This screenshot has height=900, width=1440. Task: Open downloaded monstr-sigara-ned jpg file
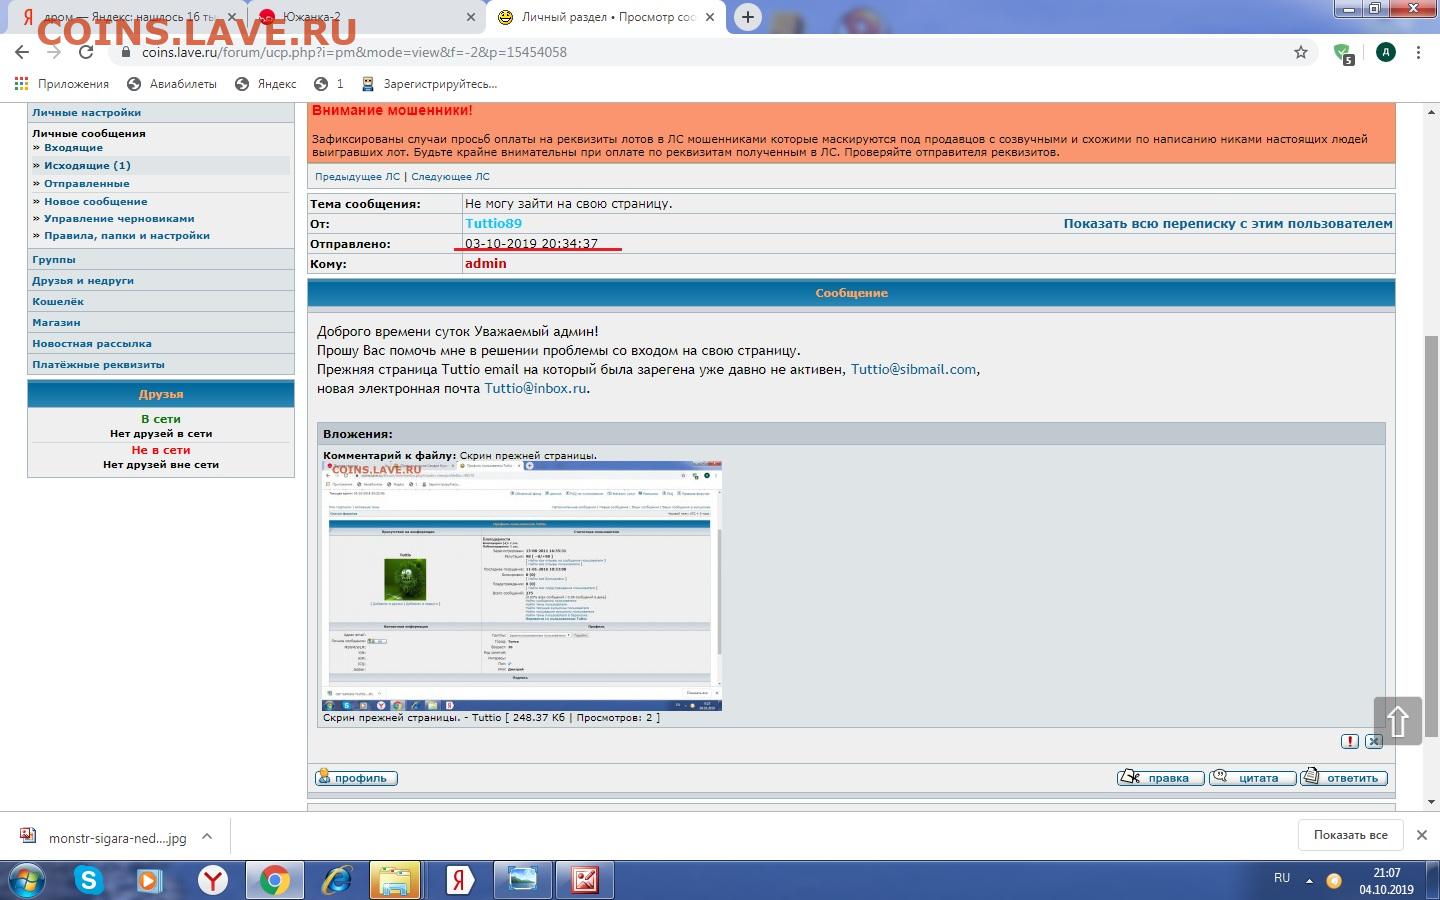coord(104,838)
